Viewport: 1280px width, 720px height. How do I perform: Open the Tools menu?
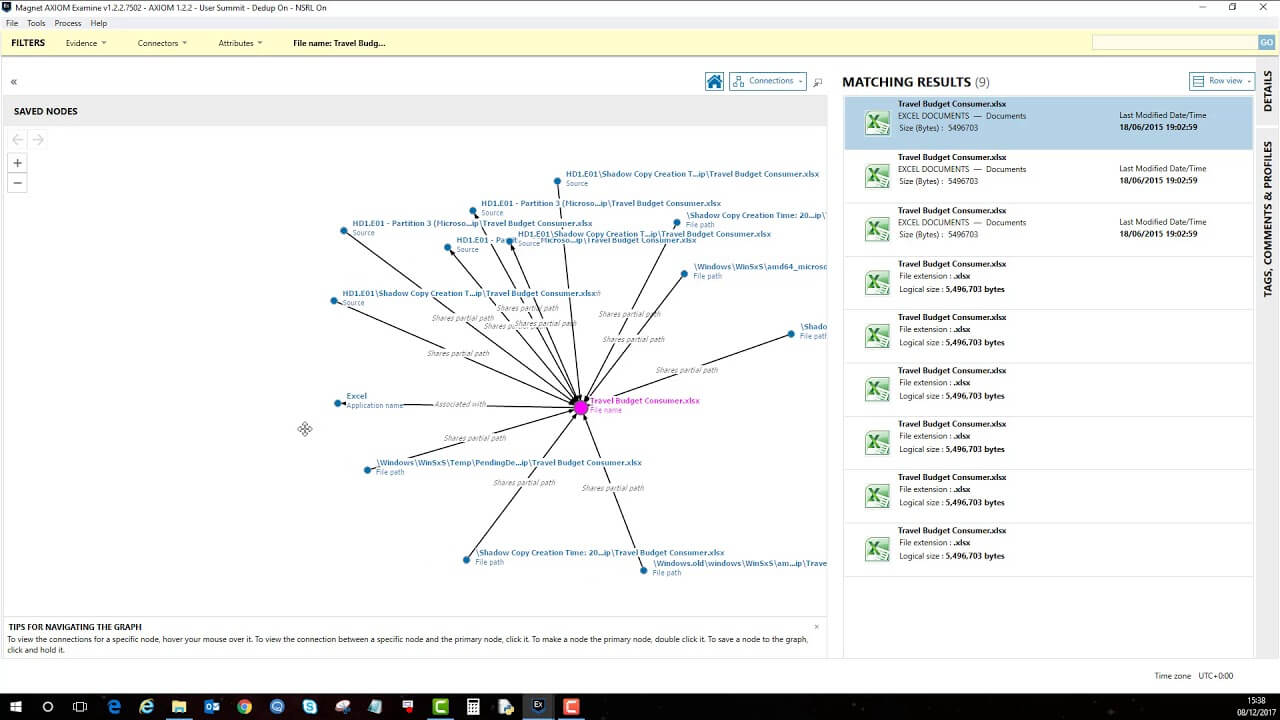point(36,23)
